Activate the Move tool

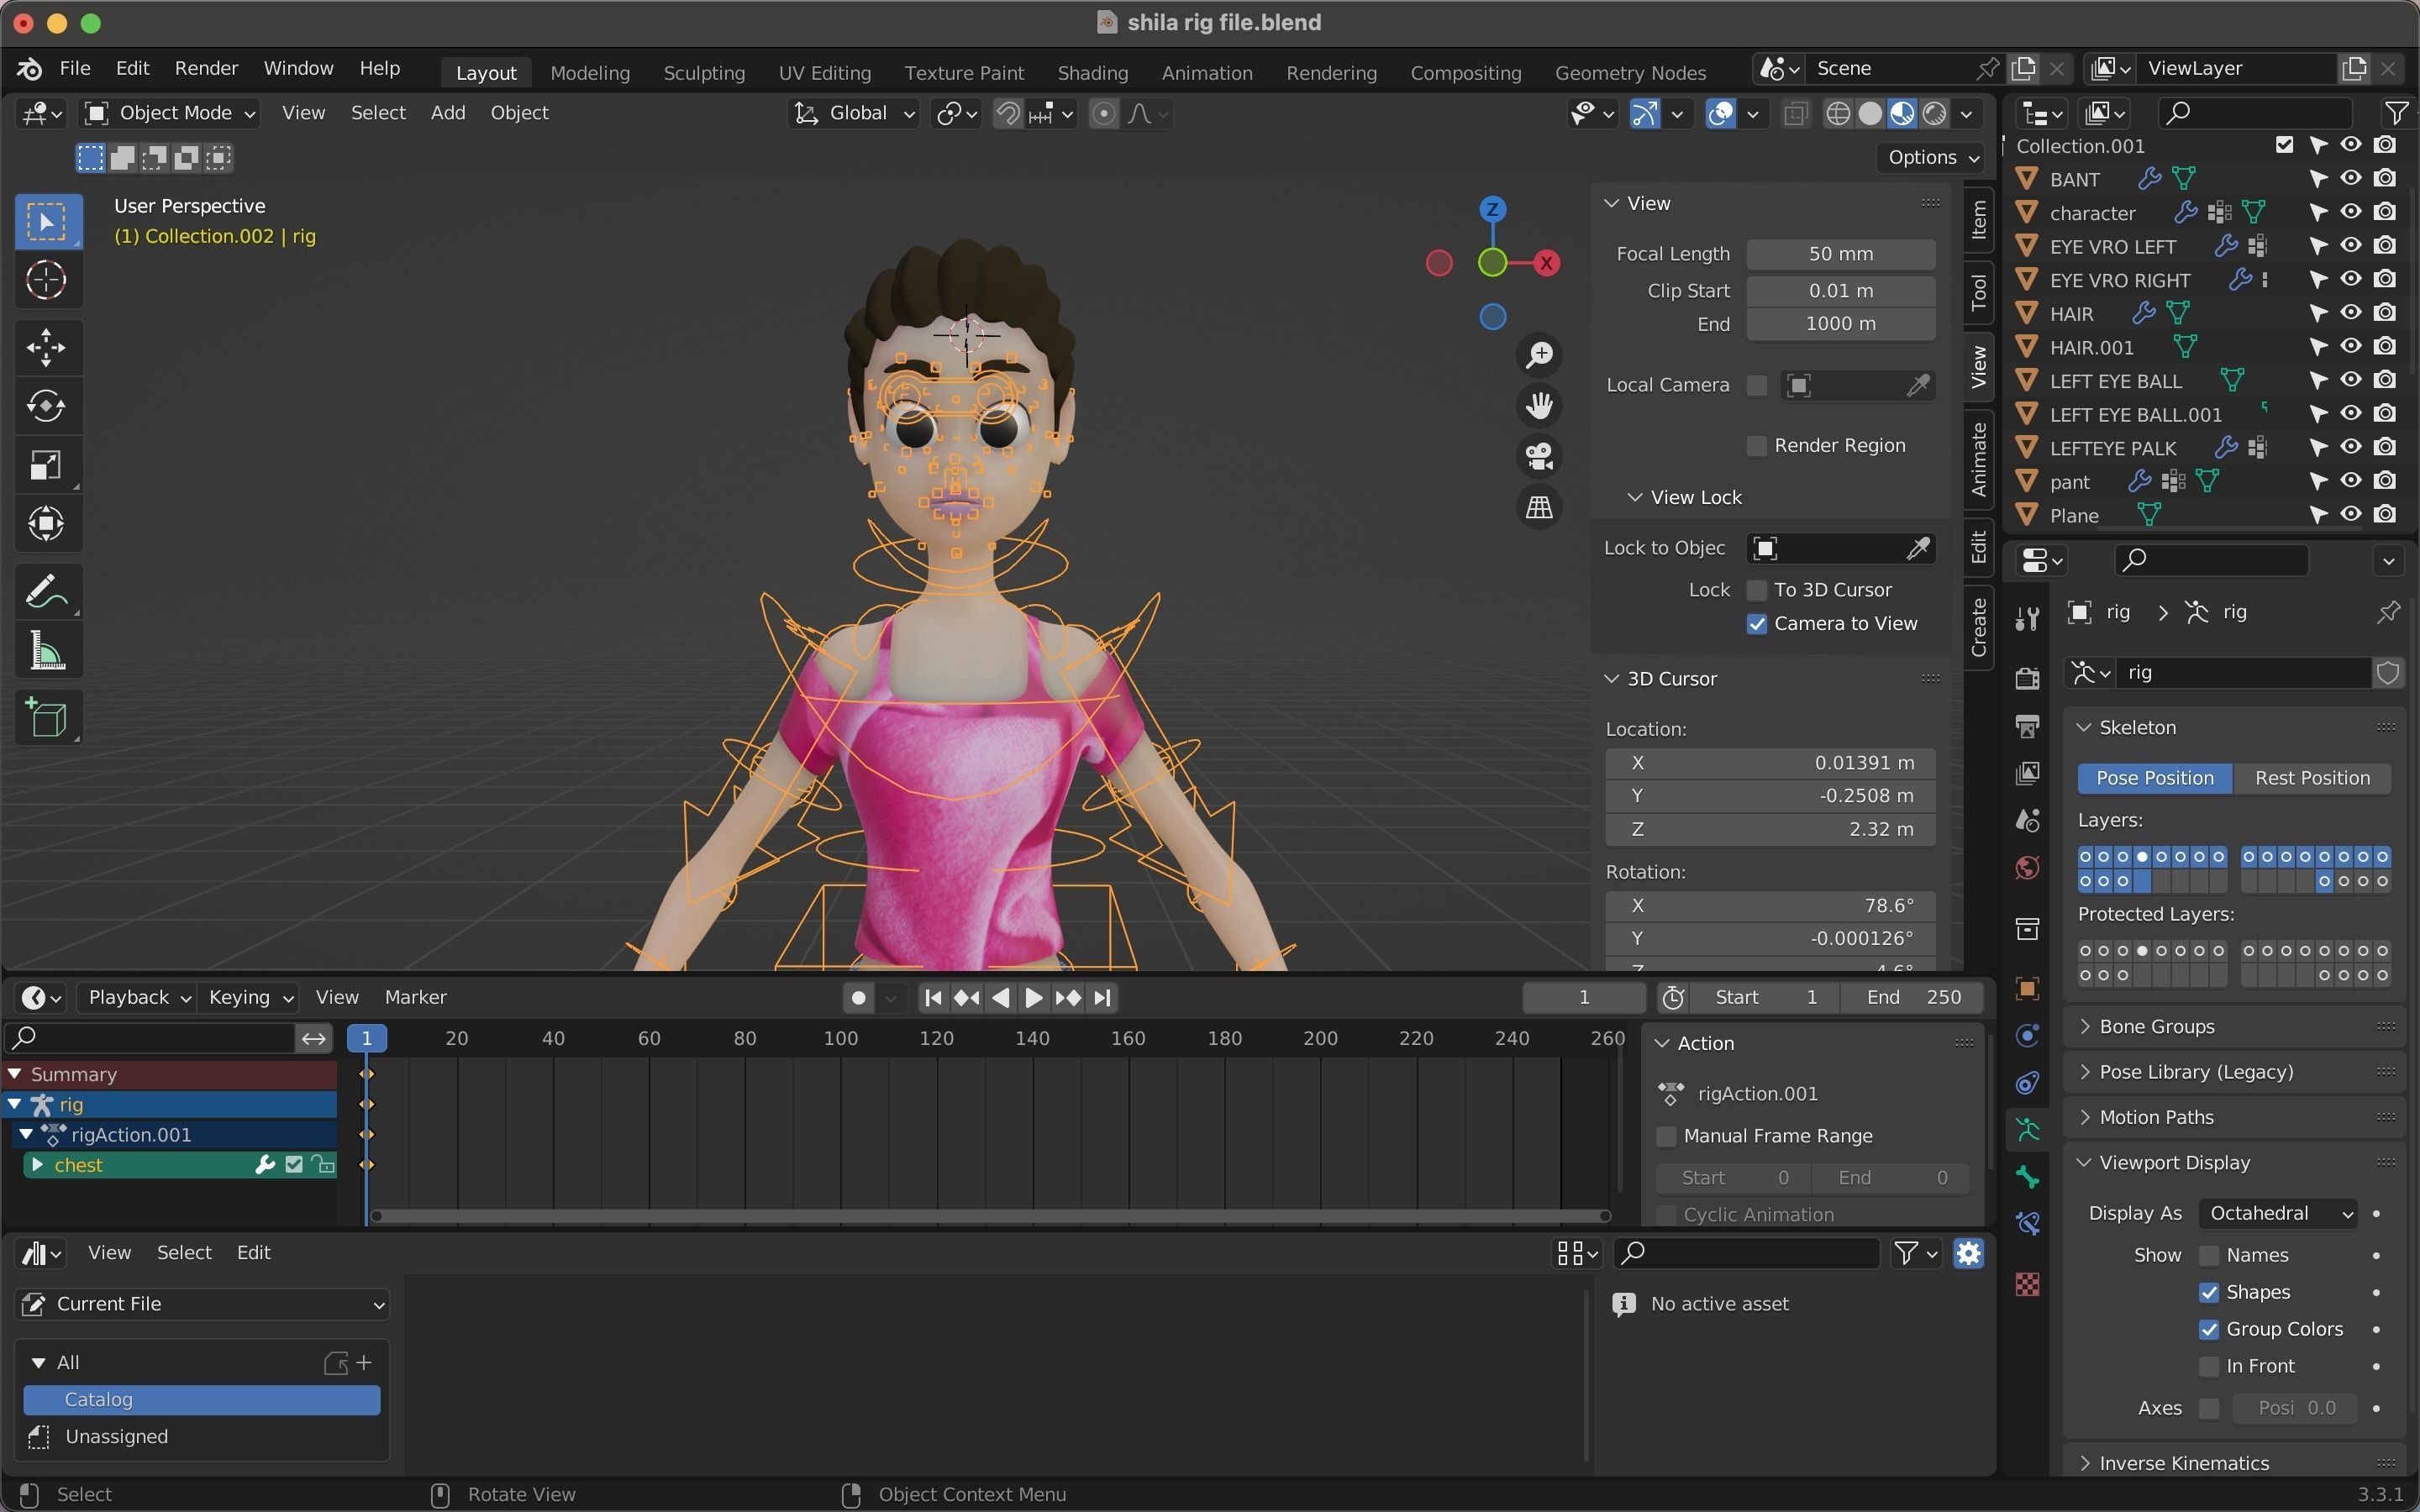coord(46,347)
